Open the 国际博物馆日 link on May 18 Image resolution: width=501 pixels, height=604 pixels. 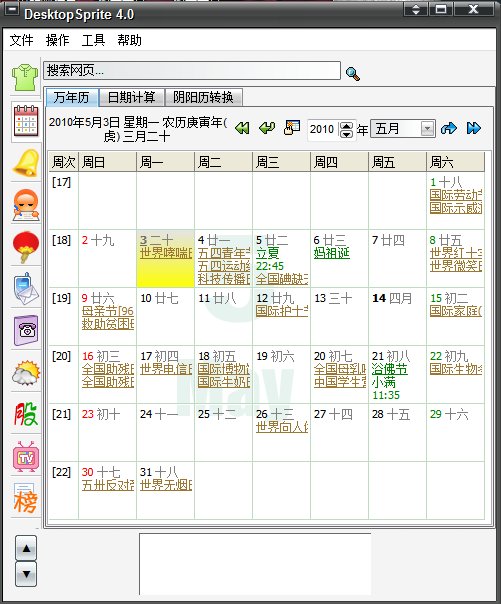pyautogui.click(x=224, y=369)
